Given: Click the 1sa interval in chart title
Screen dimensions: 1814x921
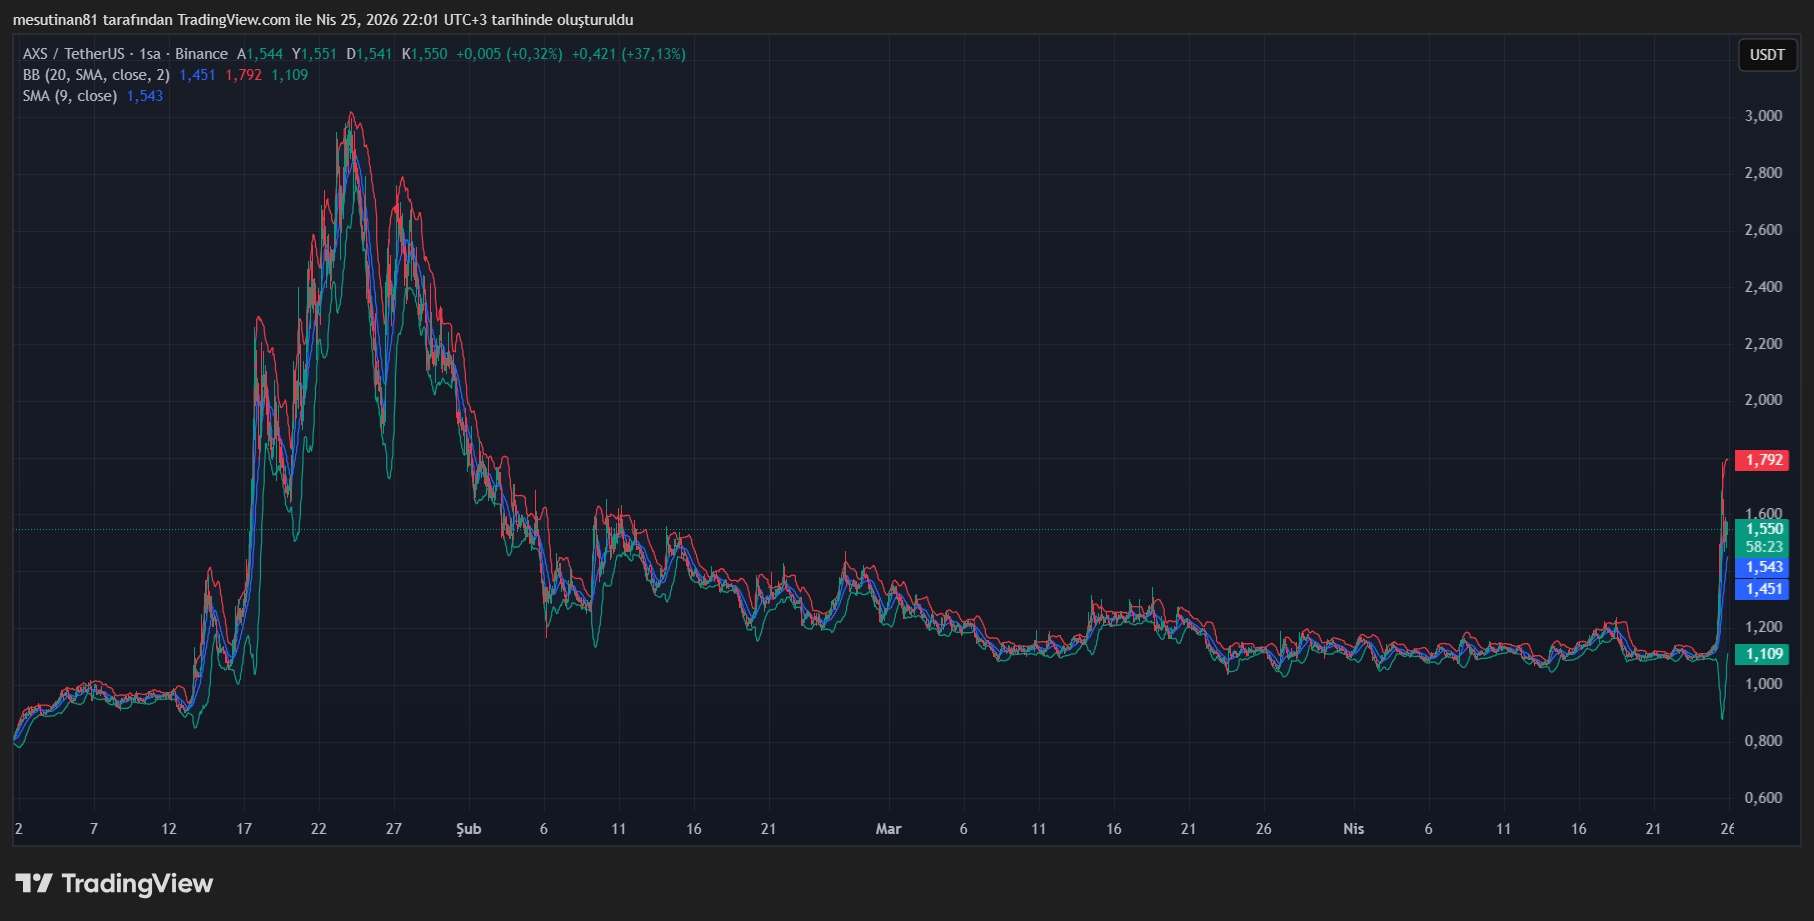Looking at the screenshot, I should tap(150, 54).
